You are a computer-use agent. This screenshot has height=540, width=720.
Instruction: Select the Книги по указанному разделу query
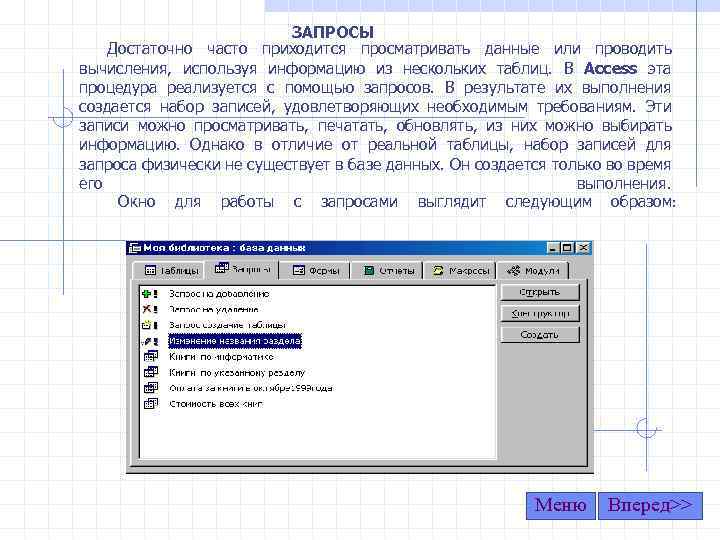(x=237, y=372)
